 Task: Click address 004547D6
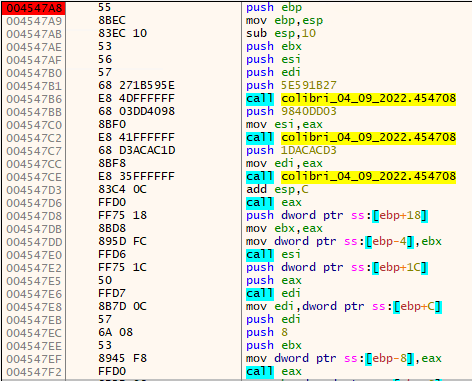(34, 203)
